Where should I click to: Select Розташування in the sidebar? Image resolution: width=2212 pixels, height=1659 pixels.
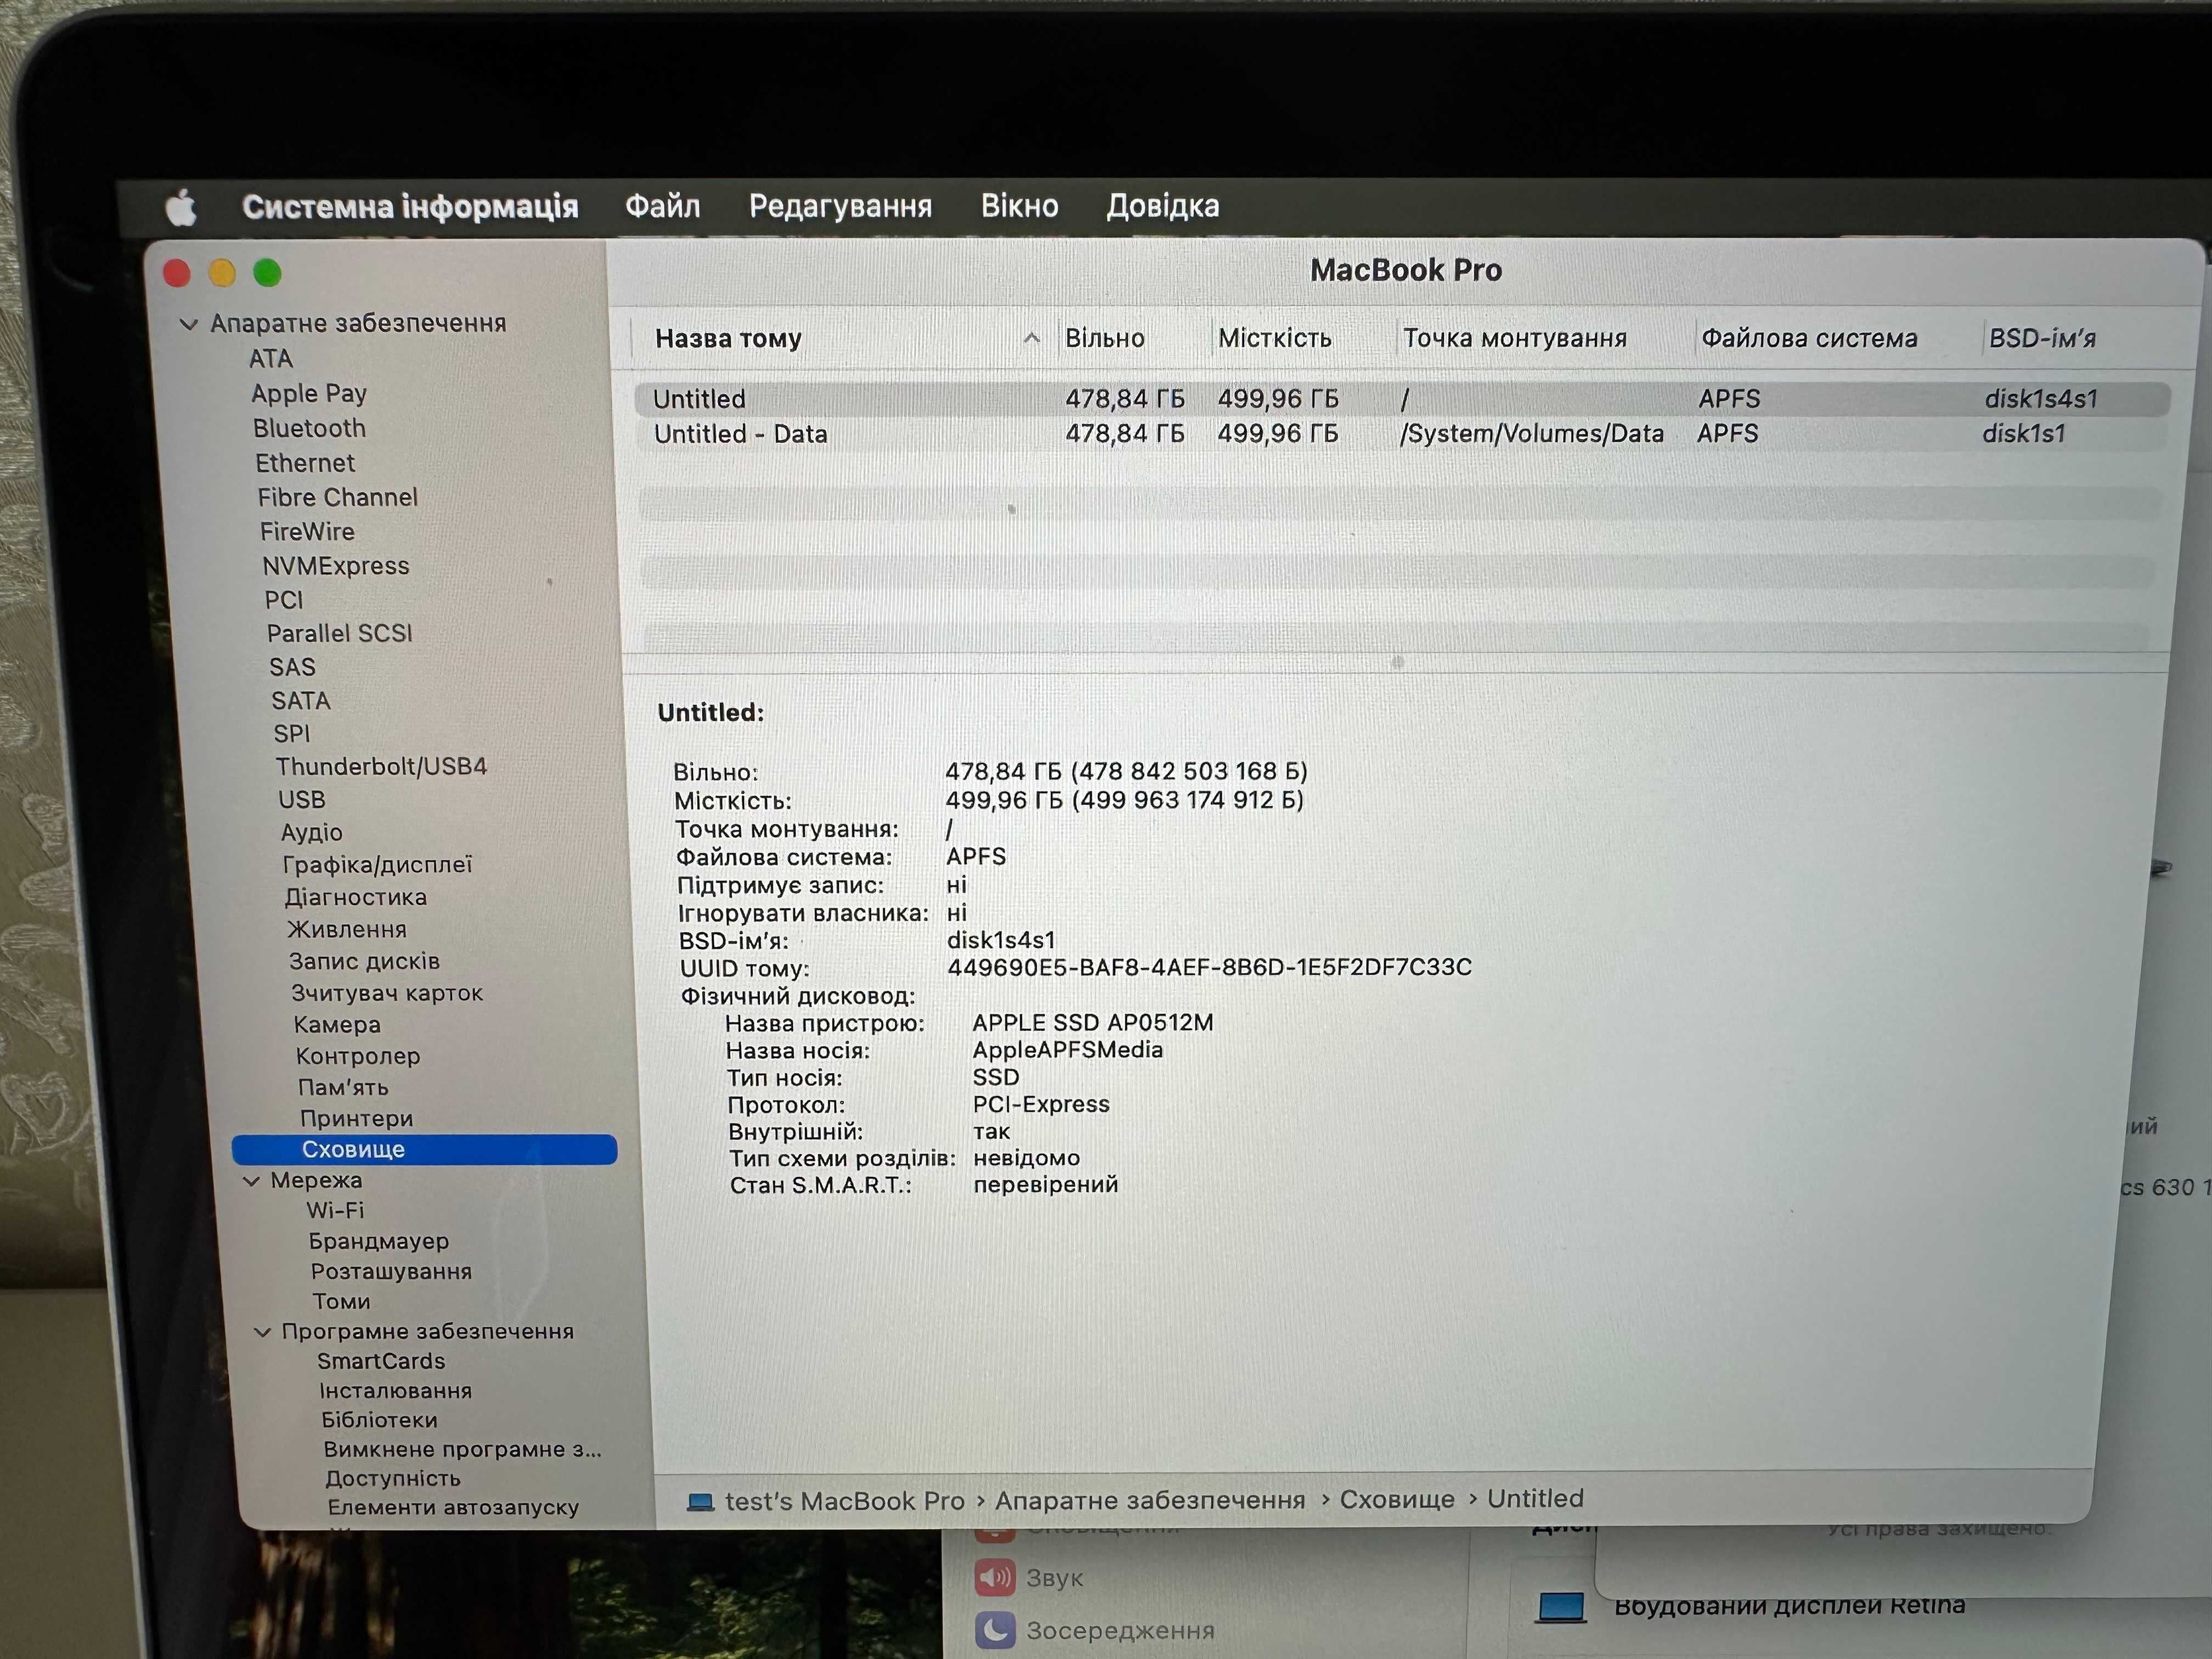click(391, 1272)
